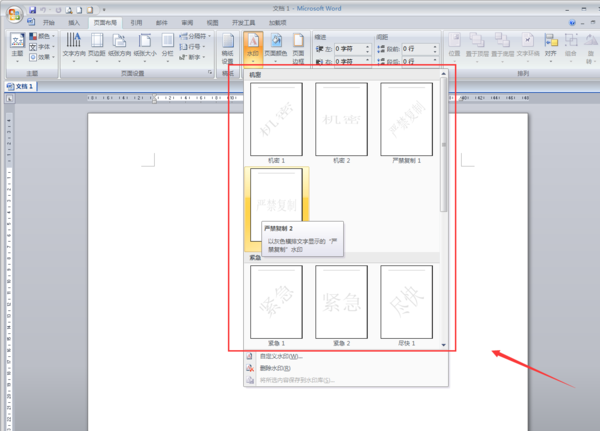Expand the theme 字体 dropdown
Screen dimensions: 600x431
[42, 46]
